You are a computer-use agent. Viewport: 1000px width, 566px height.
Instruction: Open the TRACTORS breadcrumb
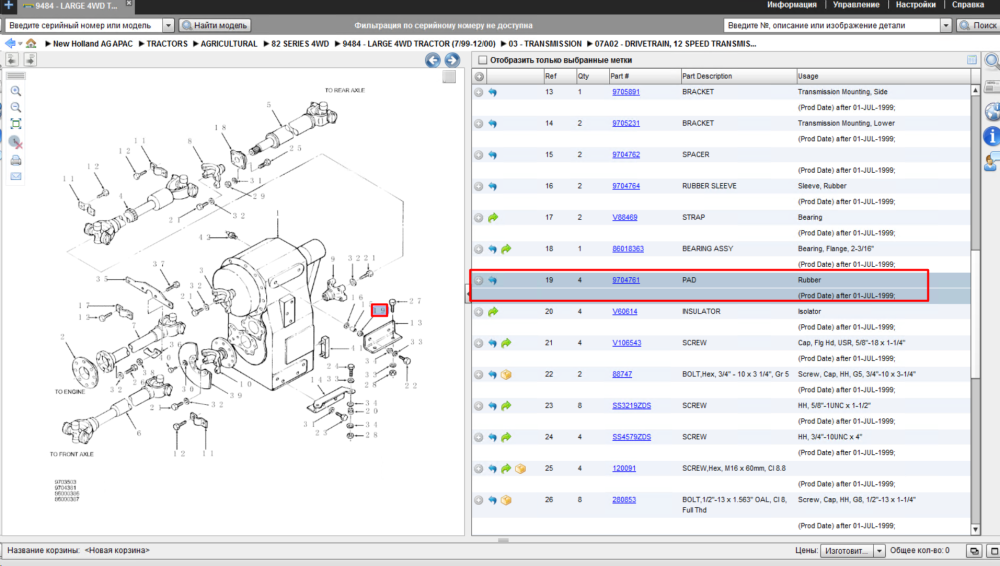[x=167, y=44]
